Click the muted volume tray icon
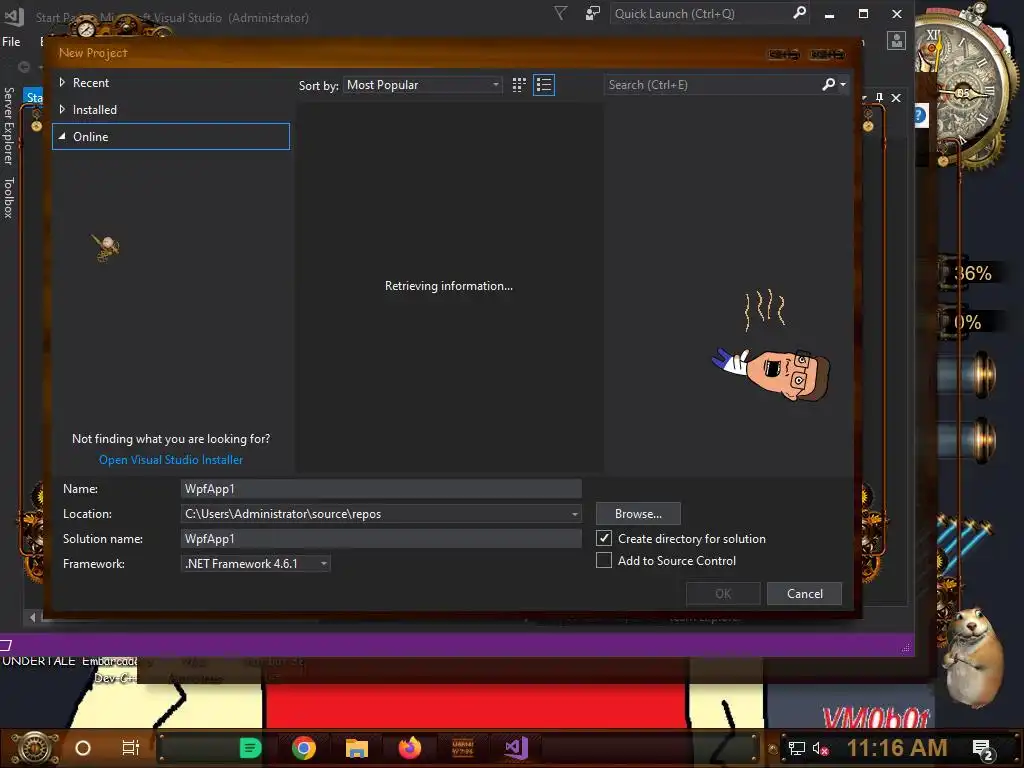 coord(820,748)
